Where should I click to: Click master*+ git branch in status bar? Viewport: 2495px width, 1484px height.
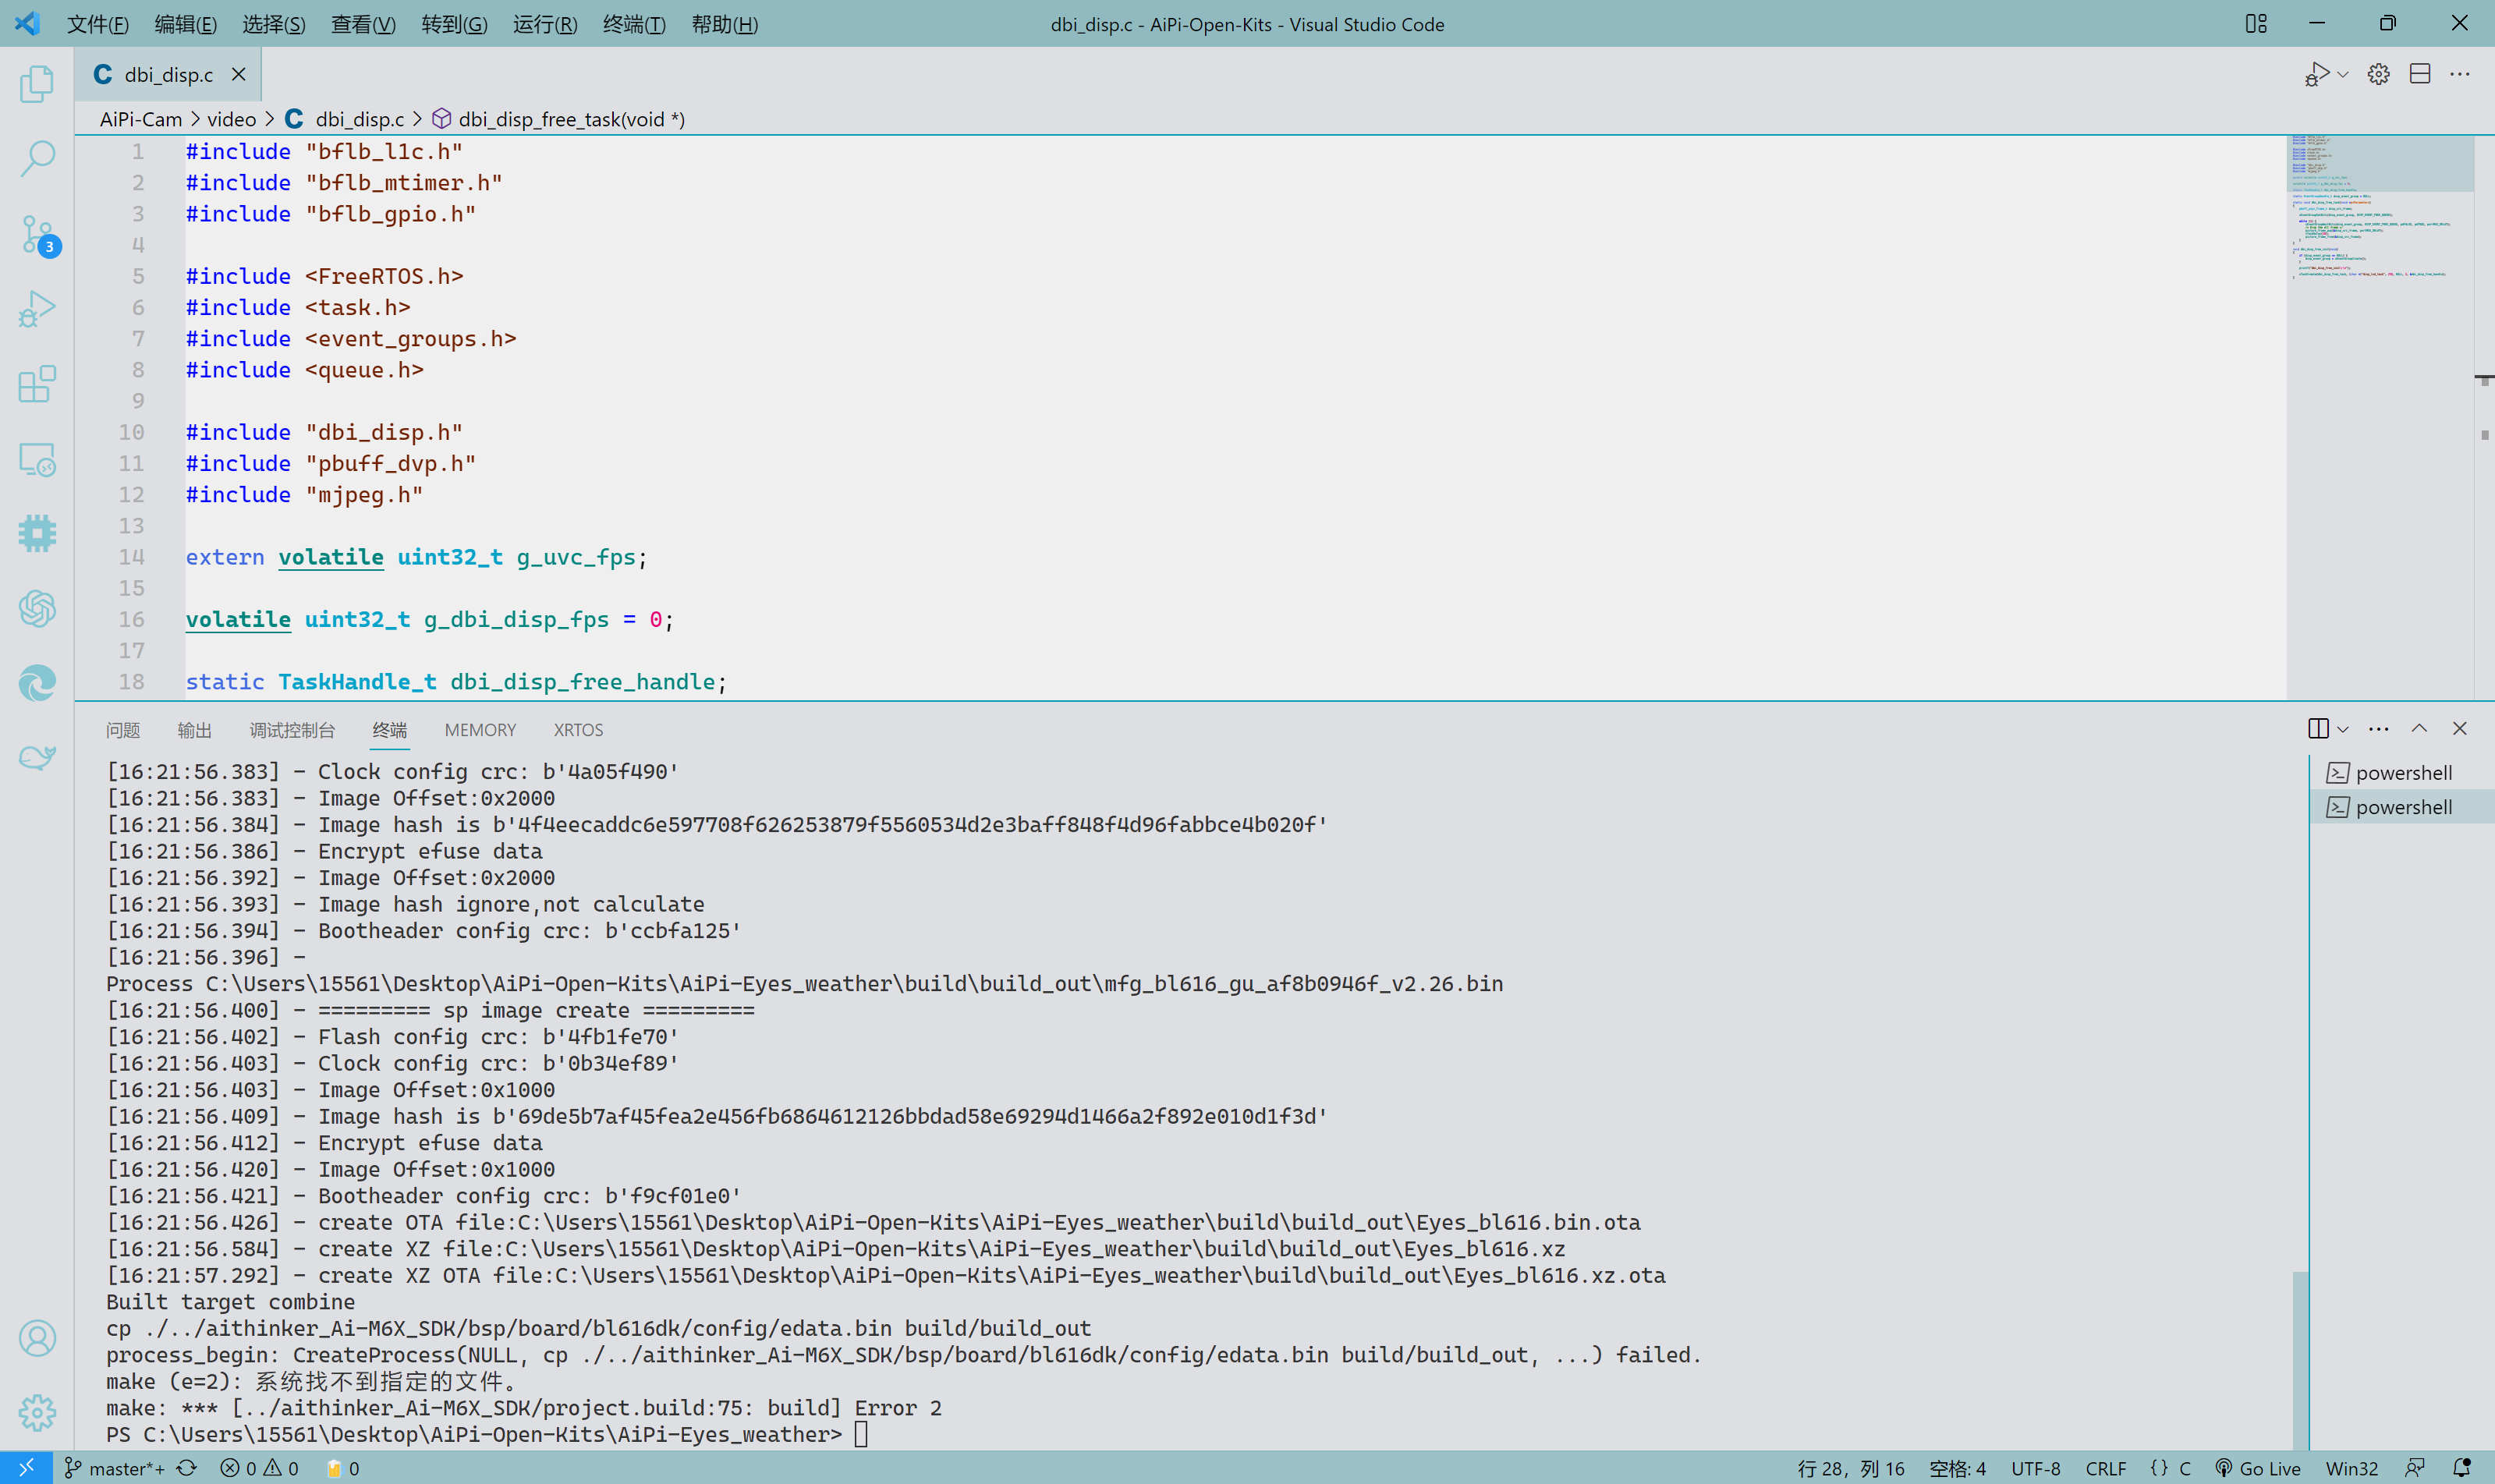coord(115,1468)
